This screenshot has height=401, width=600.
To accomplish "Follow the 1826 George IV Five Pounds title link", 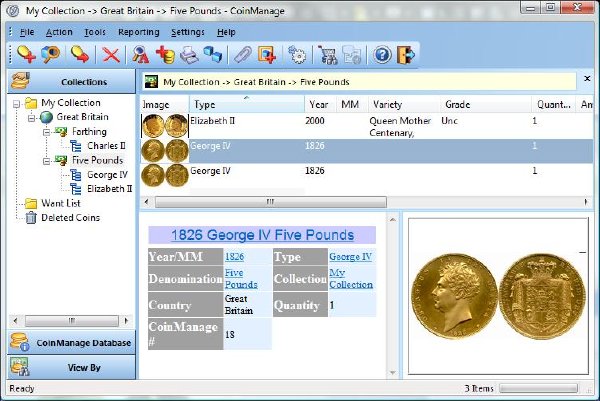I will 262,235.
